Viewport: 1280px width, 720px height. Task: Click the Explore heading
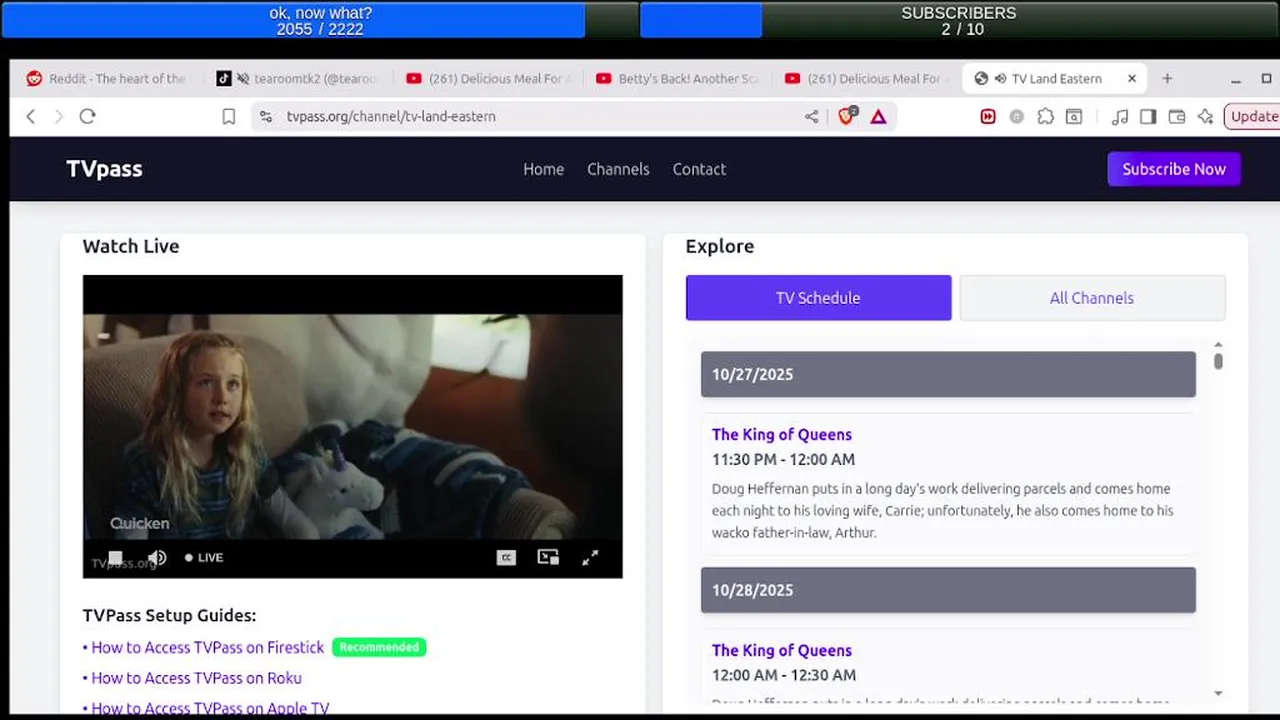(x=720, y=246)
